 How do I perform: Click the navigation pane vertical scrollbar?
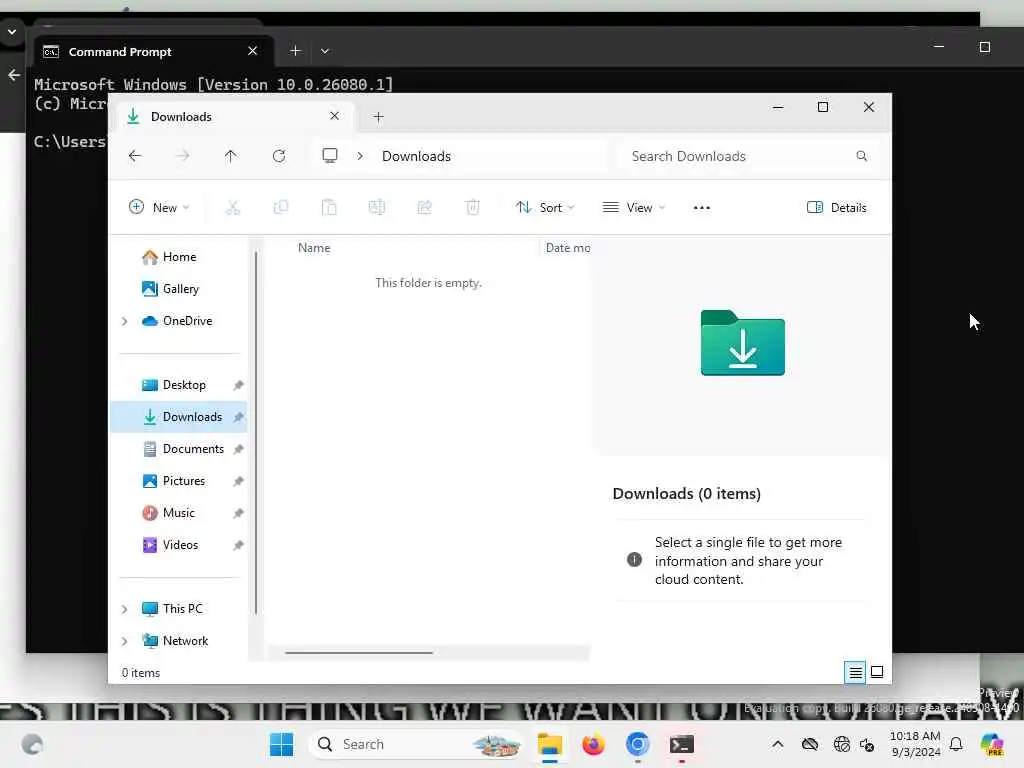click(x=256, y=432)
